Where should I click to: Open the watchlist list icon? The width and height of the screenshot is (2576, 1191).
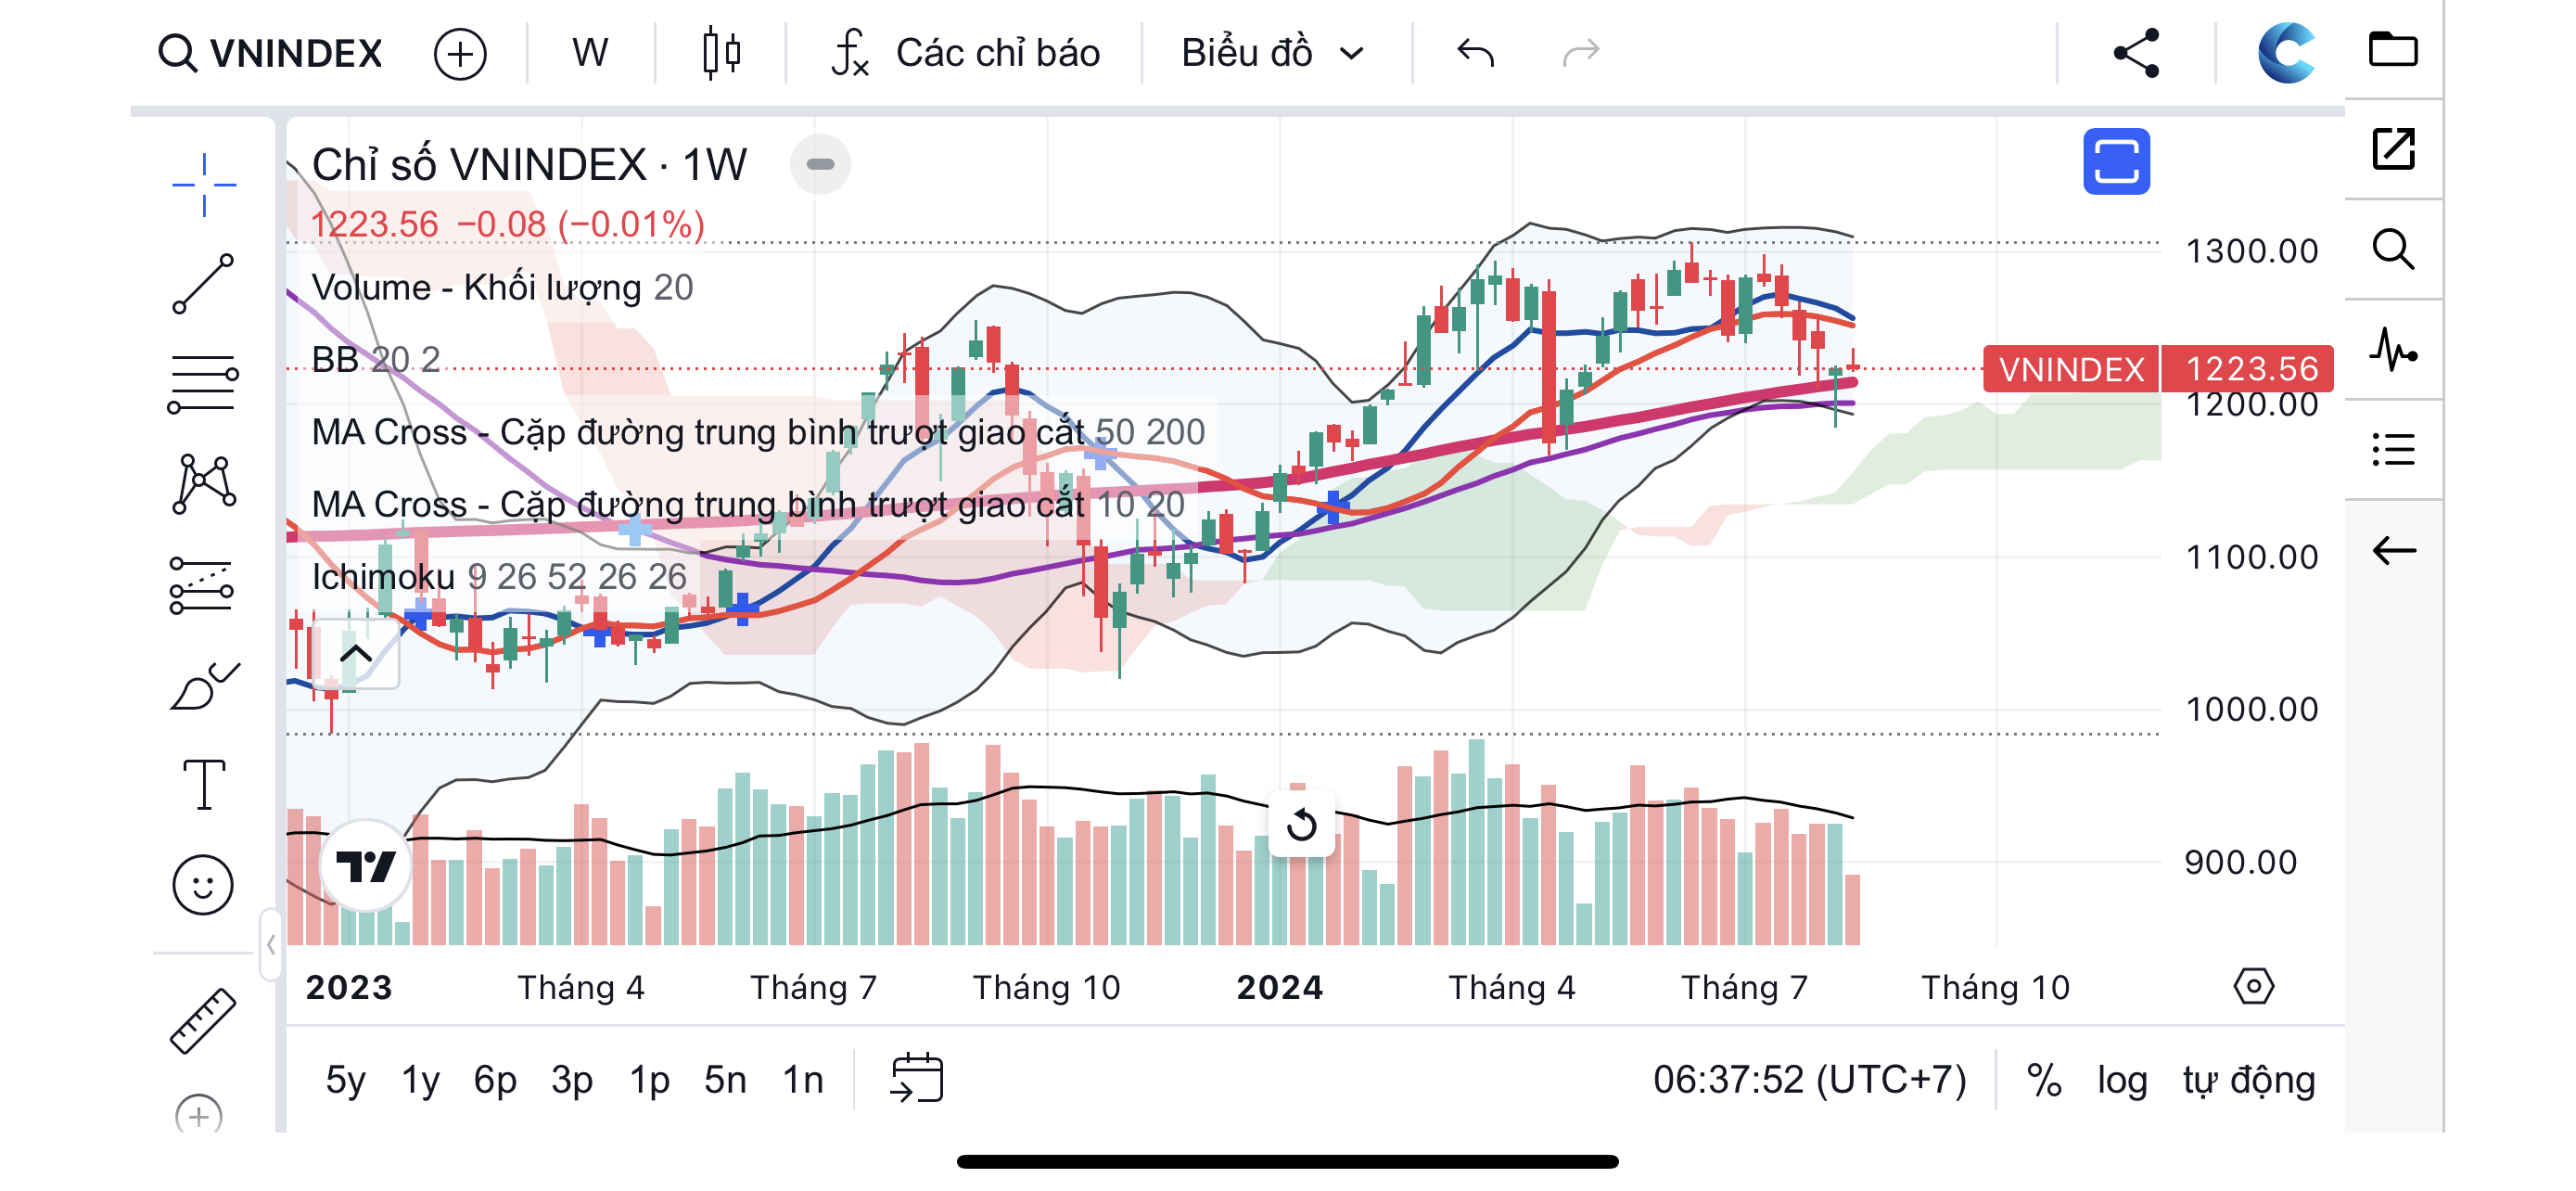[2394, 449]
